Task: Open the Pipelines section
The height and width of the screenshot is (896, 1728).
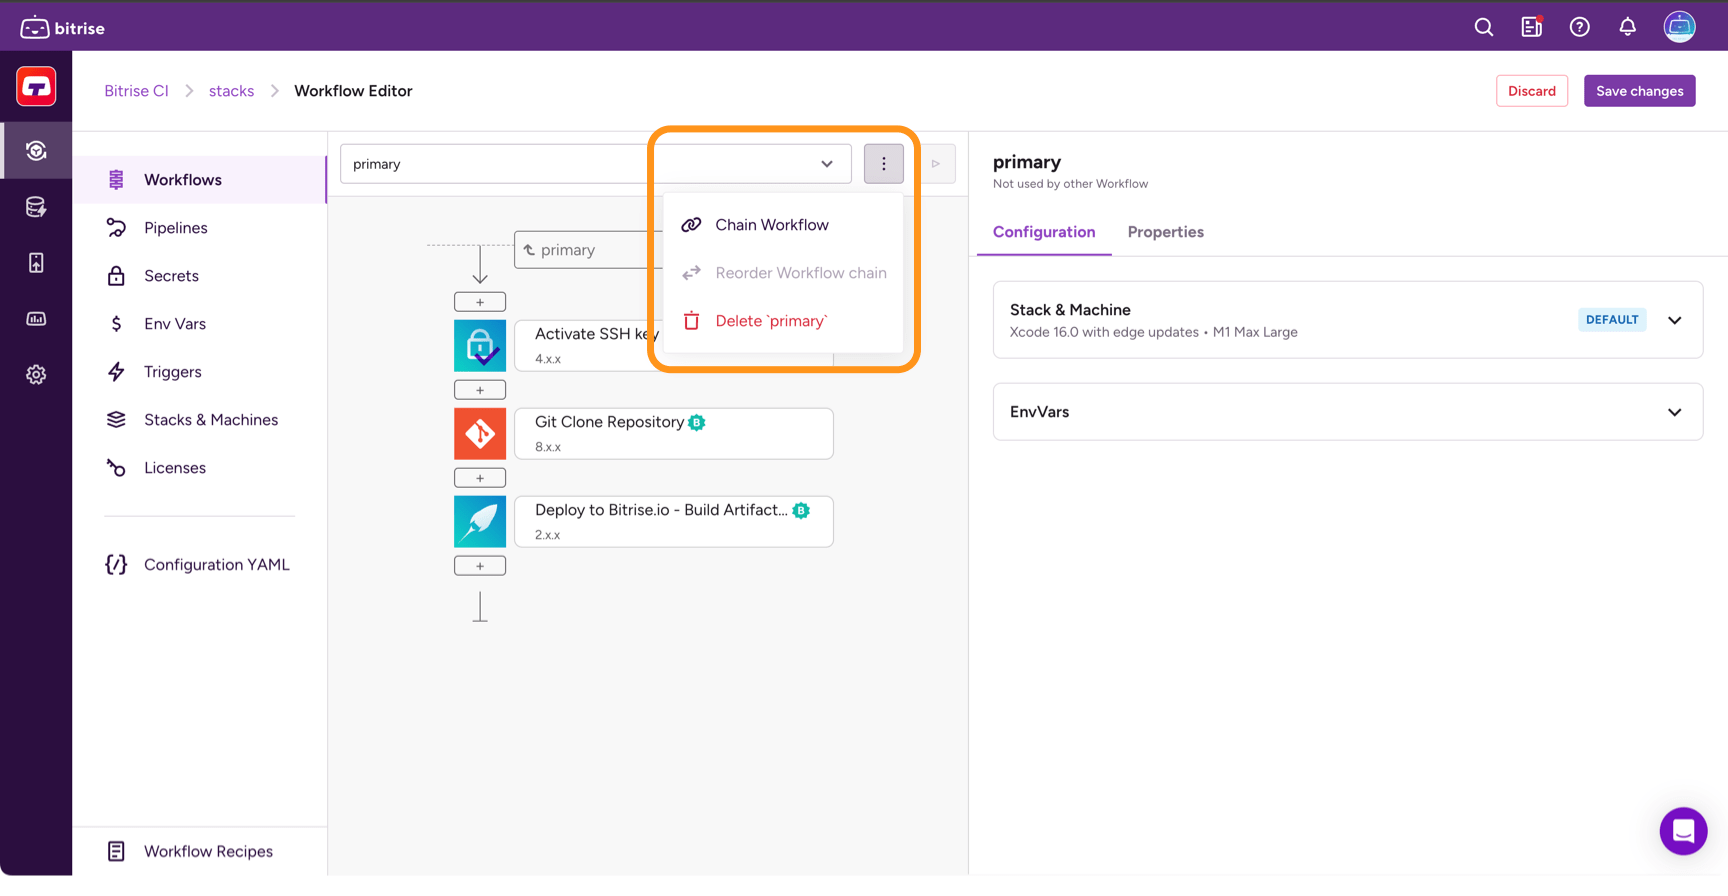Action: tap(200, 228)
